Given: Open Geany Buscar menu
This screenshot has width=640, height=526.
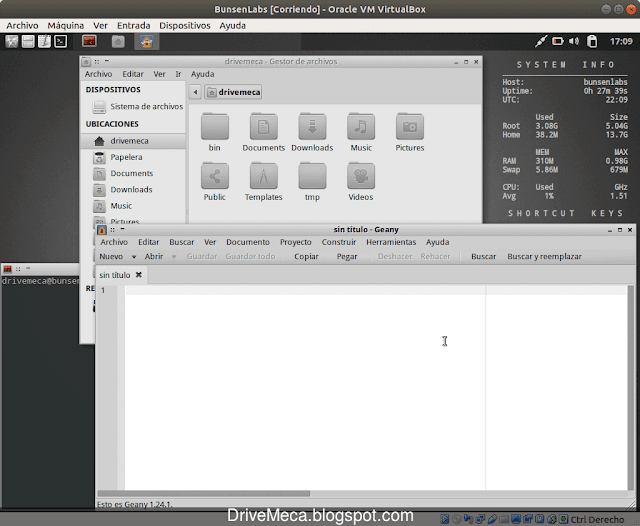Looking at the screenshot, I should 182,242.
